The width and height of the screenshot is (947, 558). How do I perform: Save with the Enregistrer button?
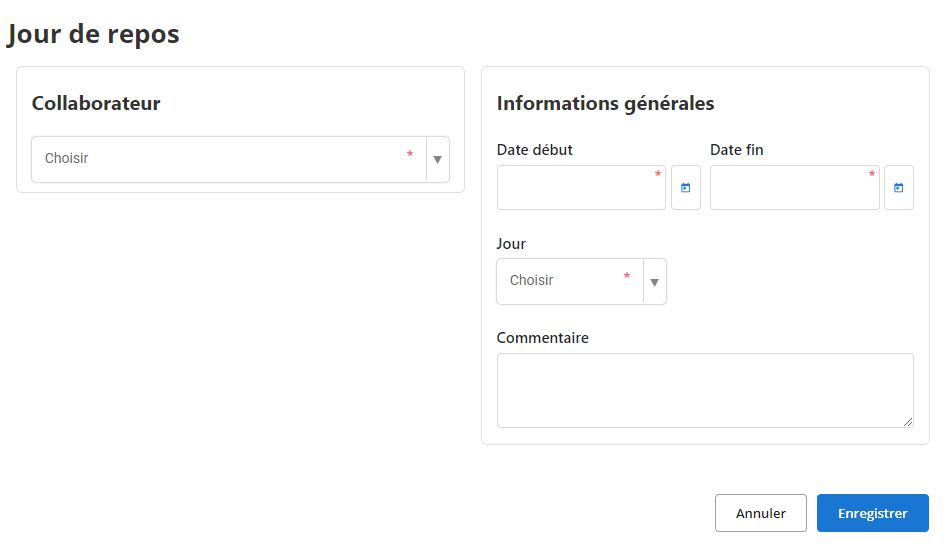[873, 513]
